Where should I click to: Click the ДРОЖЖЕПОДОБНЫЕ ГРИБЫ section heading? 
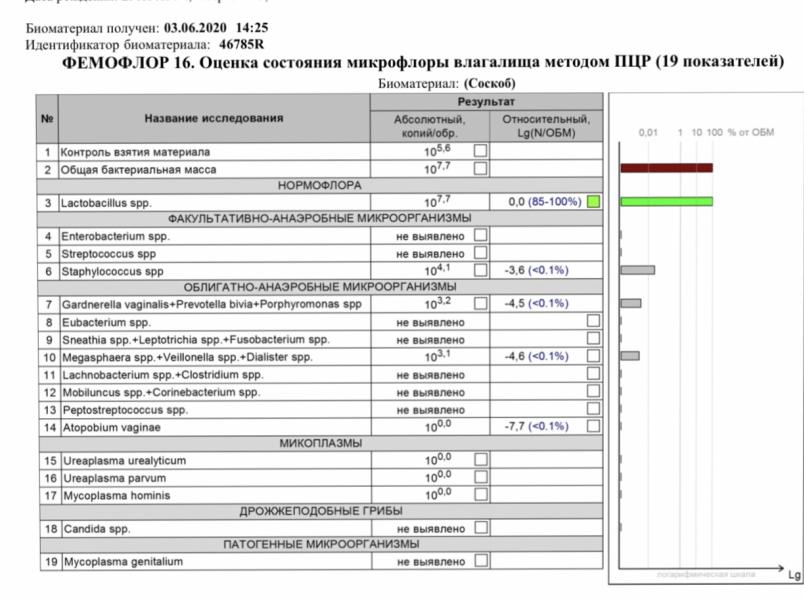pos(321,511)
